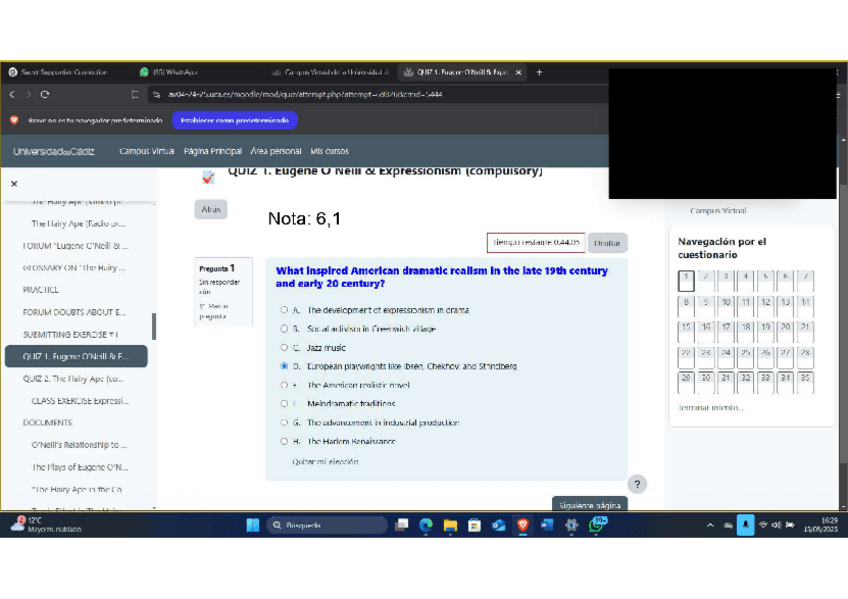Open a new browser tab with plus
The image size is (848, 599).
[539, 72]
